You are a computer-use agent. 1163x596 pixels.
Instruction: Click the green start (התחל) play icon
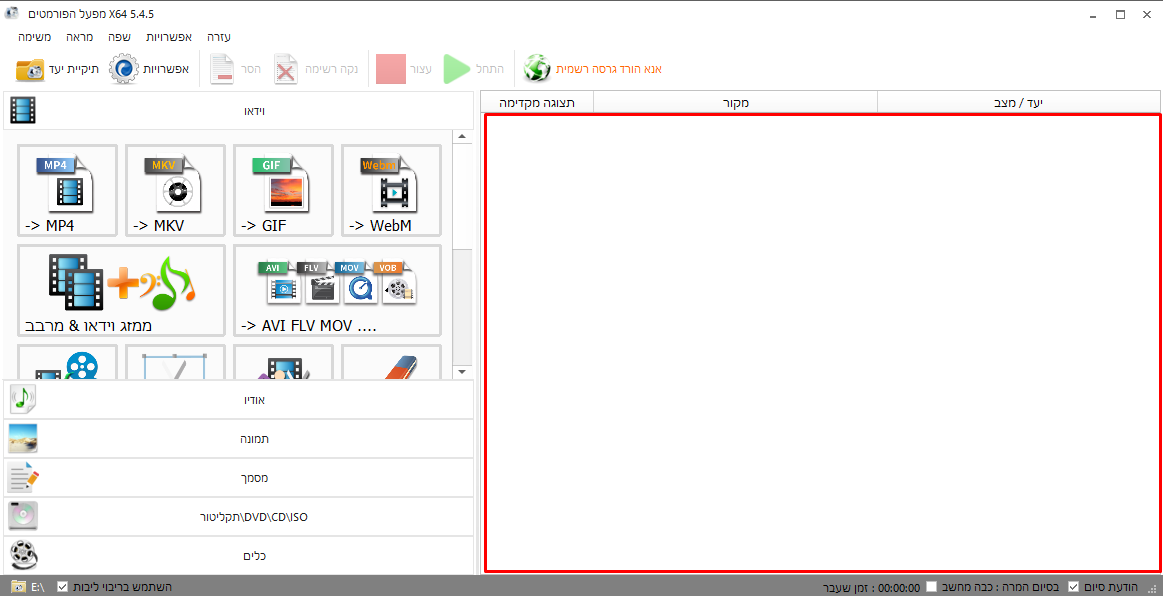pyautogui.click(x=457, y=69)
